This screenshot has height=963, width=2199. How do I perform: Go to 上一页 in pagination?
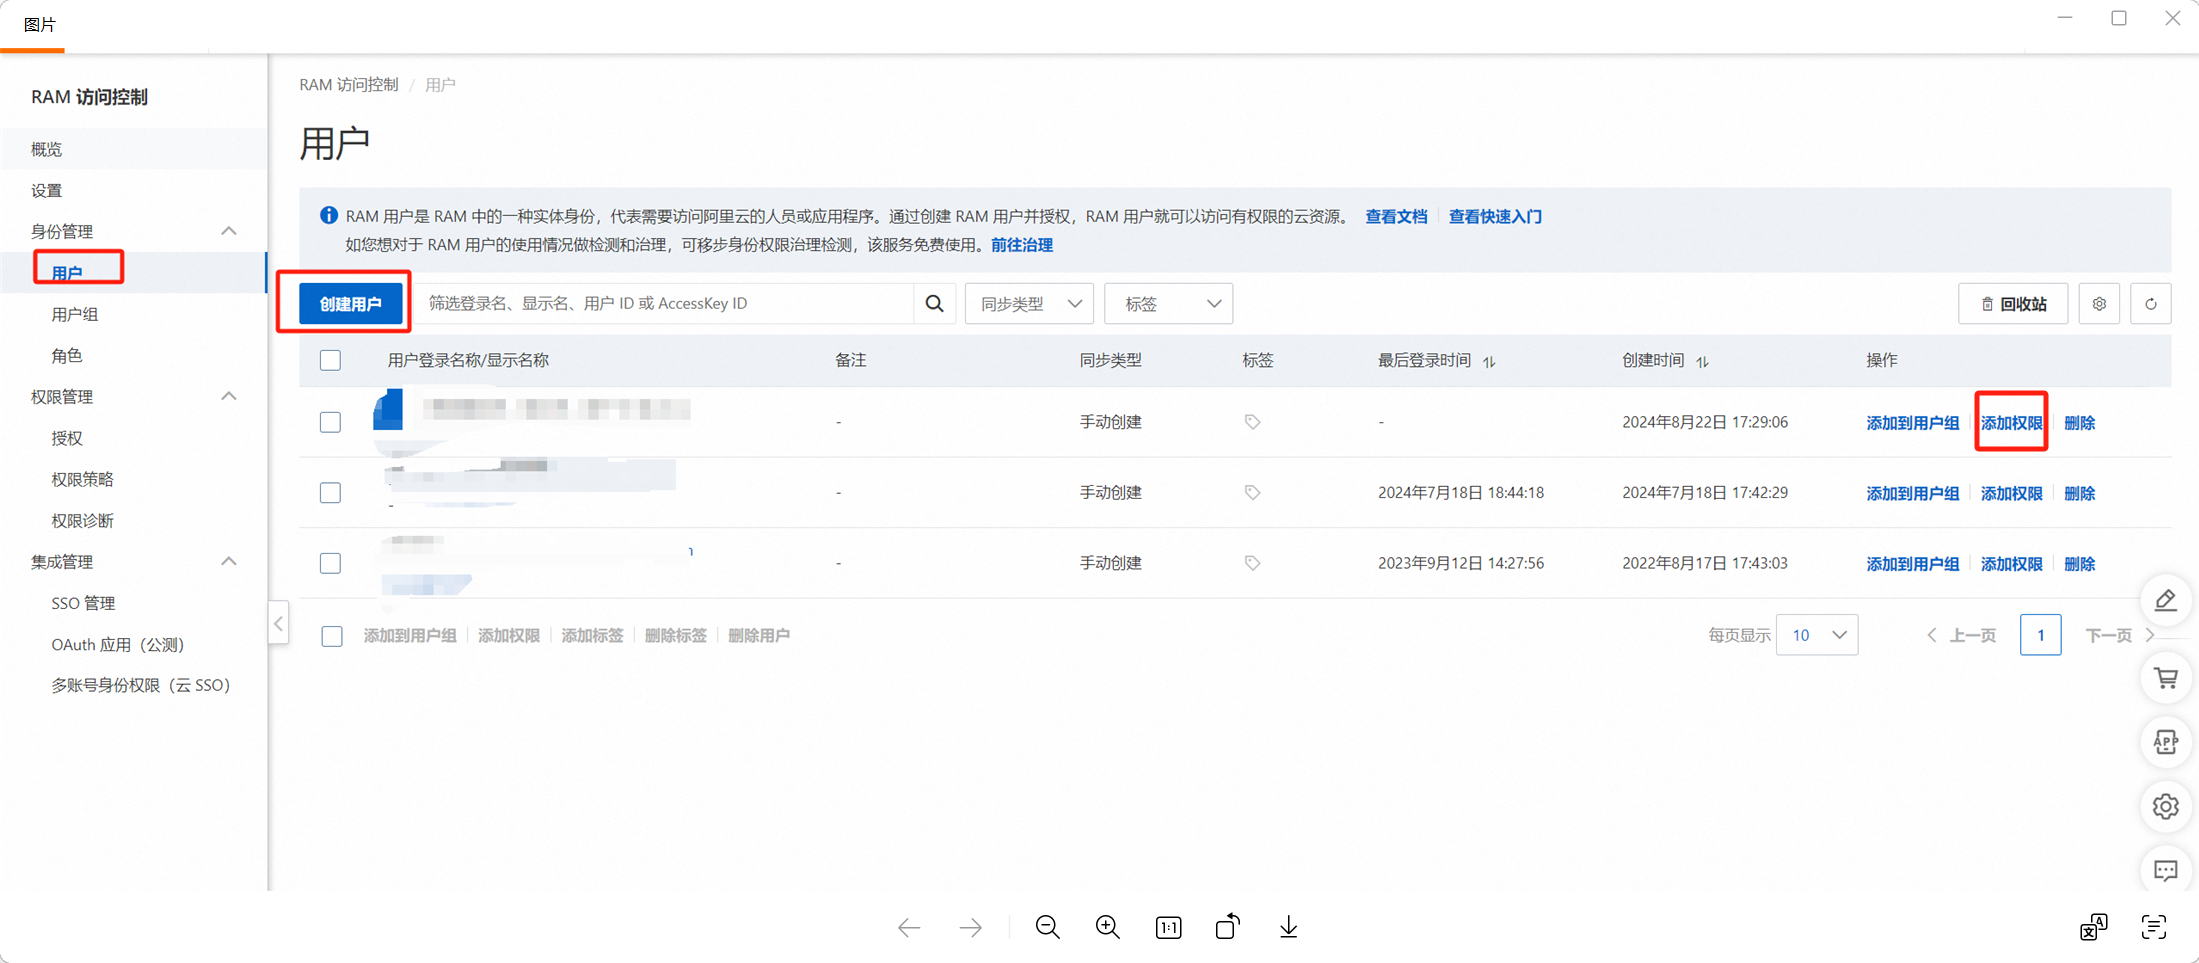[x=1961, y=635]
